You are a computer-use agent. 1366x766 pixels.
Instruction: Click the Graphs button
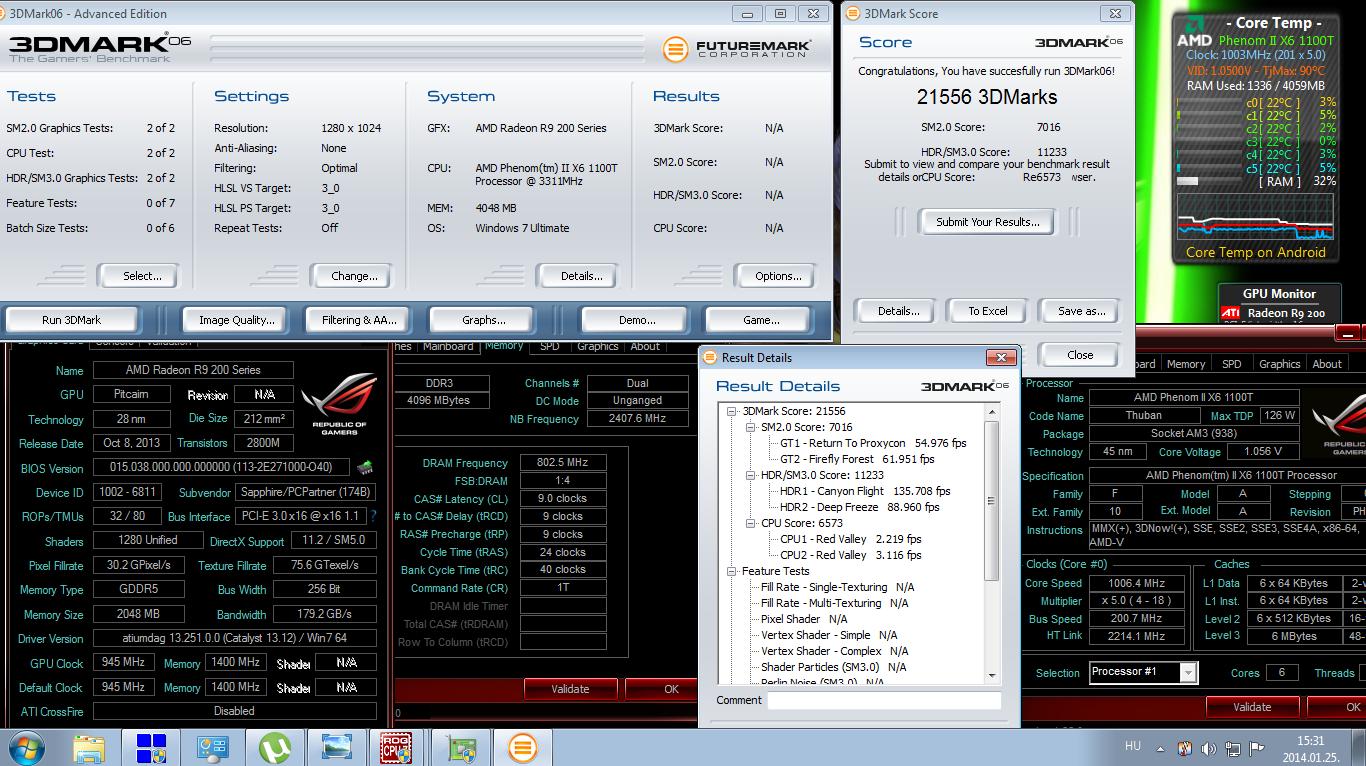483,320
